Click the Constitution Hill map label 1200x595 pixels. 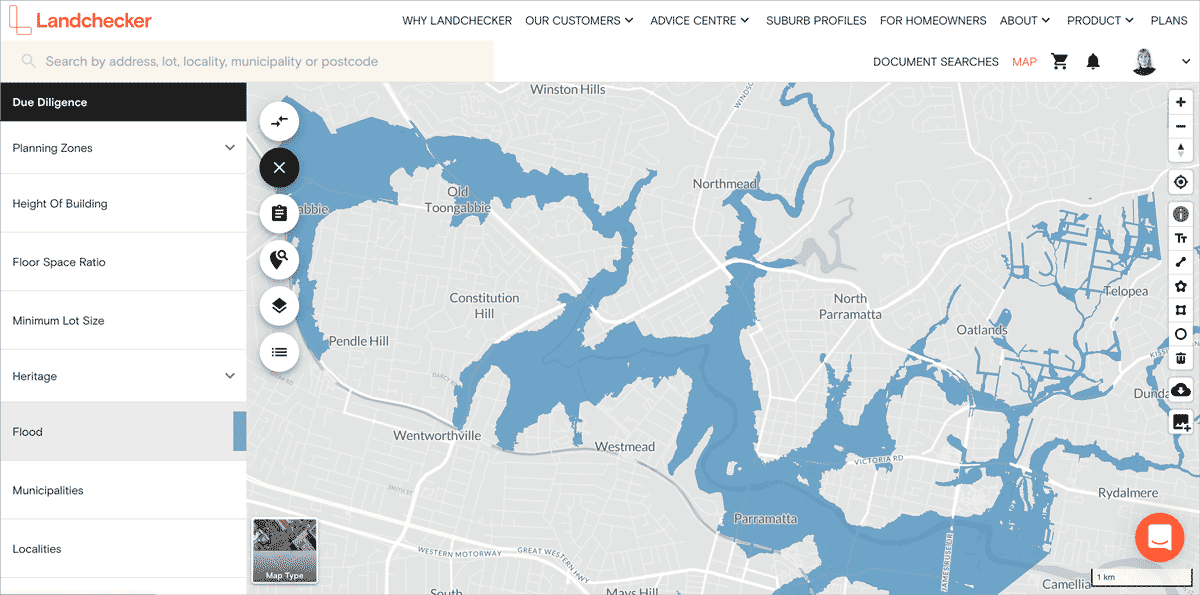484,305
